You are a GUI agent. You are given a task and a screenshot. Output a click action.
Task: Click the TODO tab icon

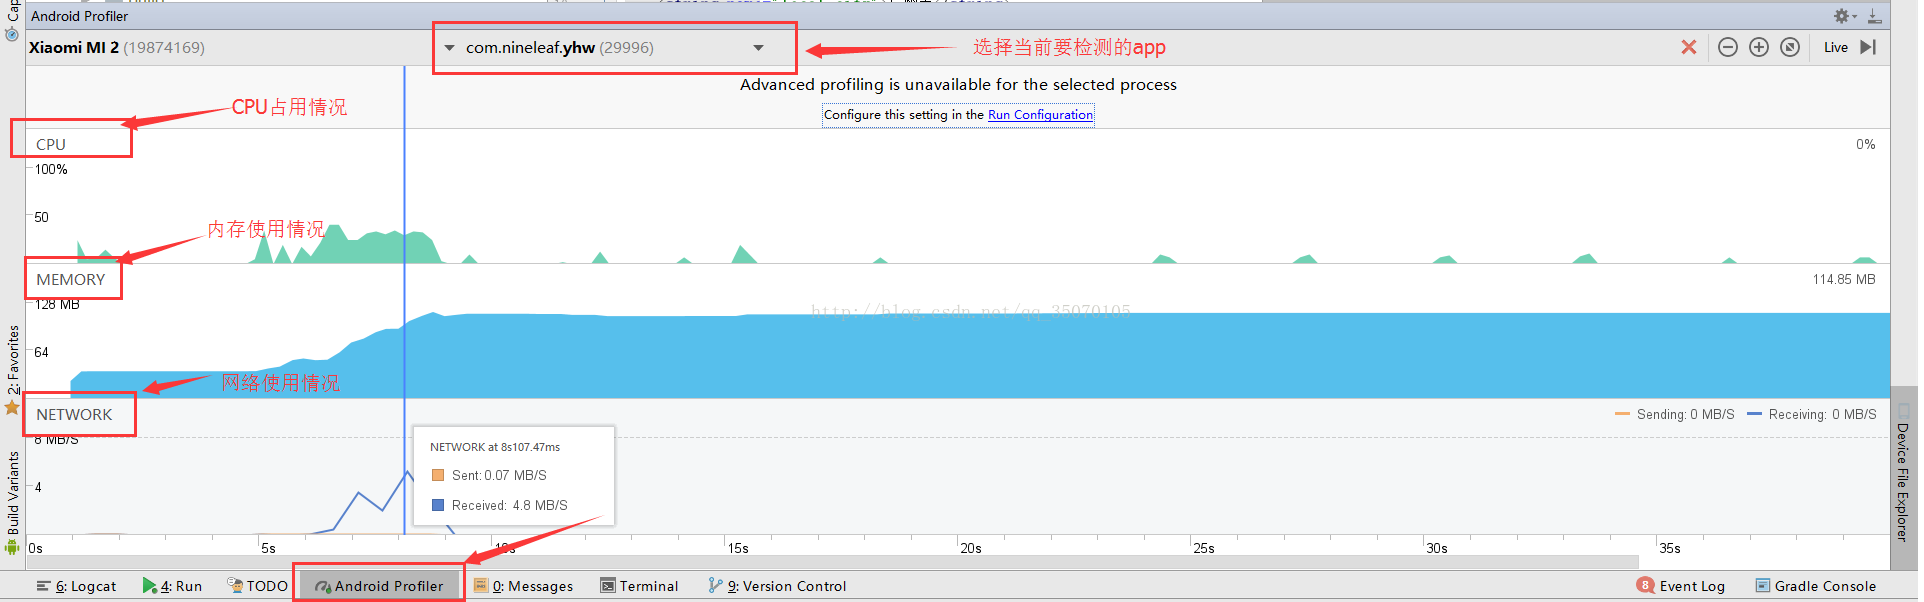[x=235, y=585]
